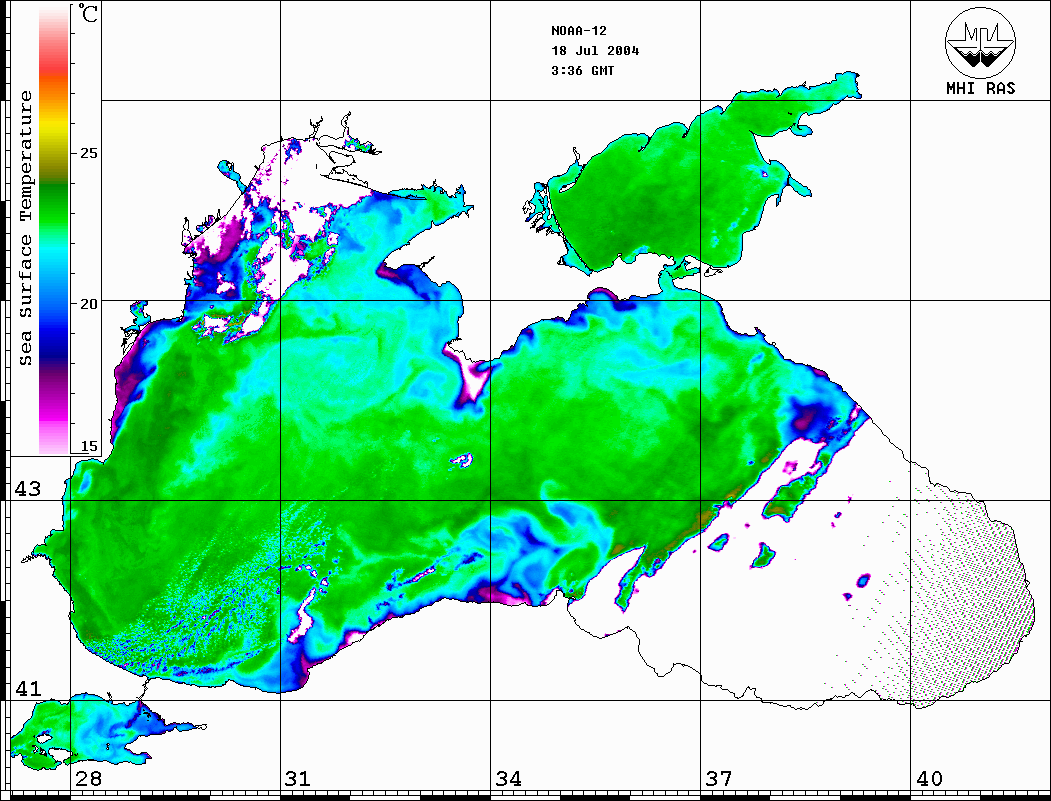Click the "3:36 GMT" time text

pos(582,71)
